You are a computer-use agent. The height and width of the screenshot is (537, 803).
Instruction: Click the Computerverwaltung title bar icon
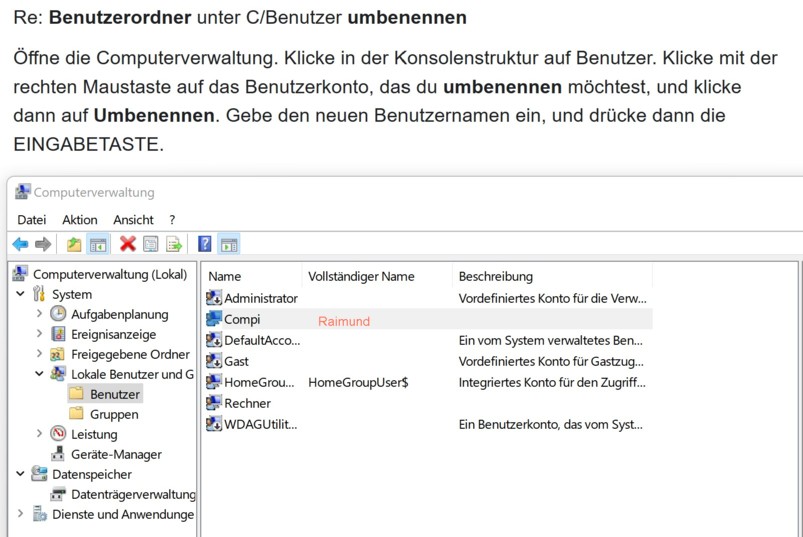(x=23, y=192)
